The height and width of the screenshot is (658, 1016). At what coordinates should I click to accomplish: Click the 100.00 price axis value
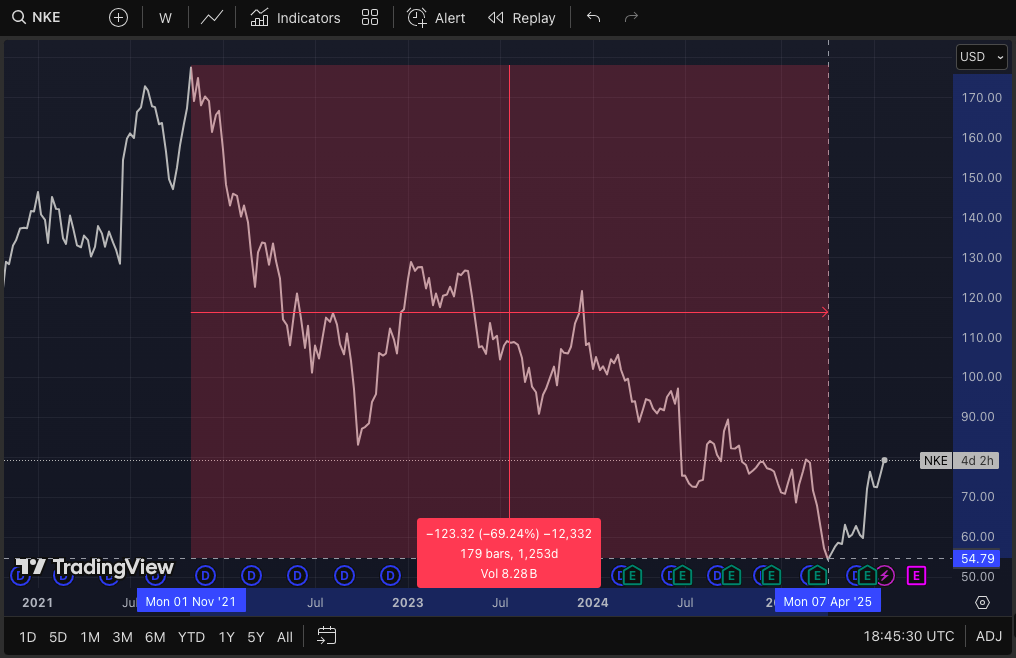982,377
